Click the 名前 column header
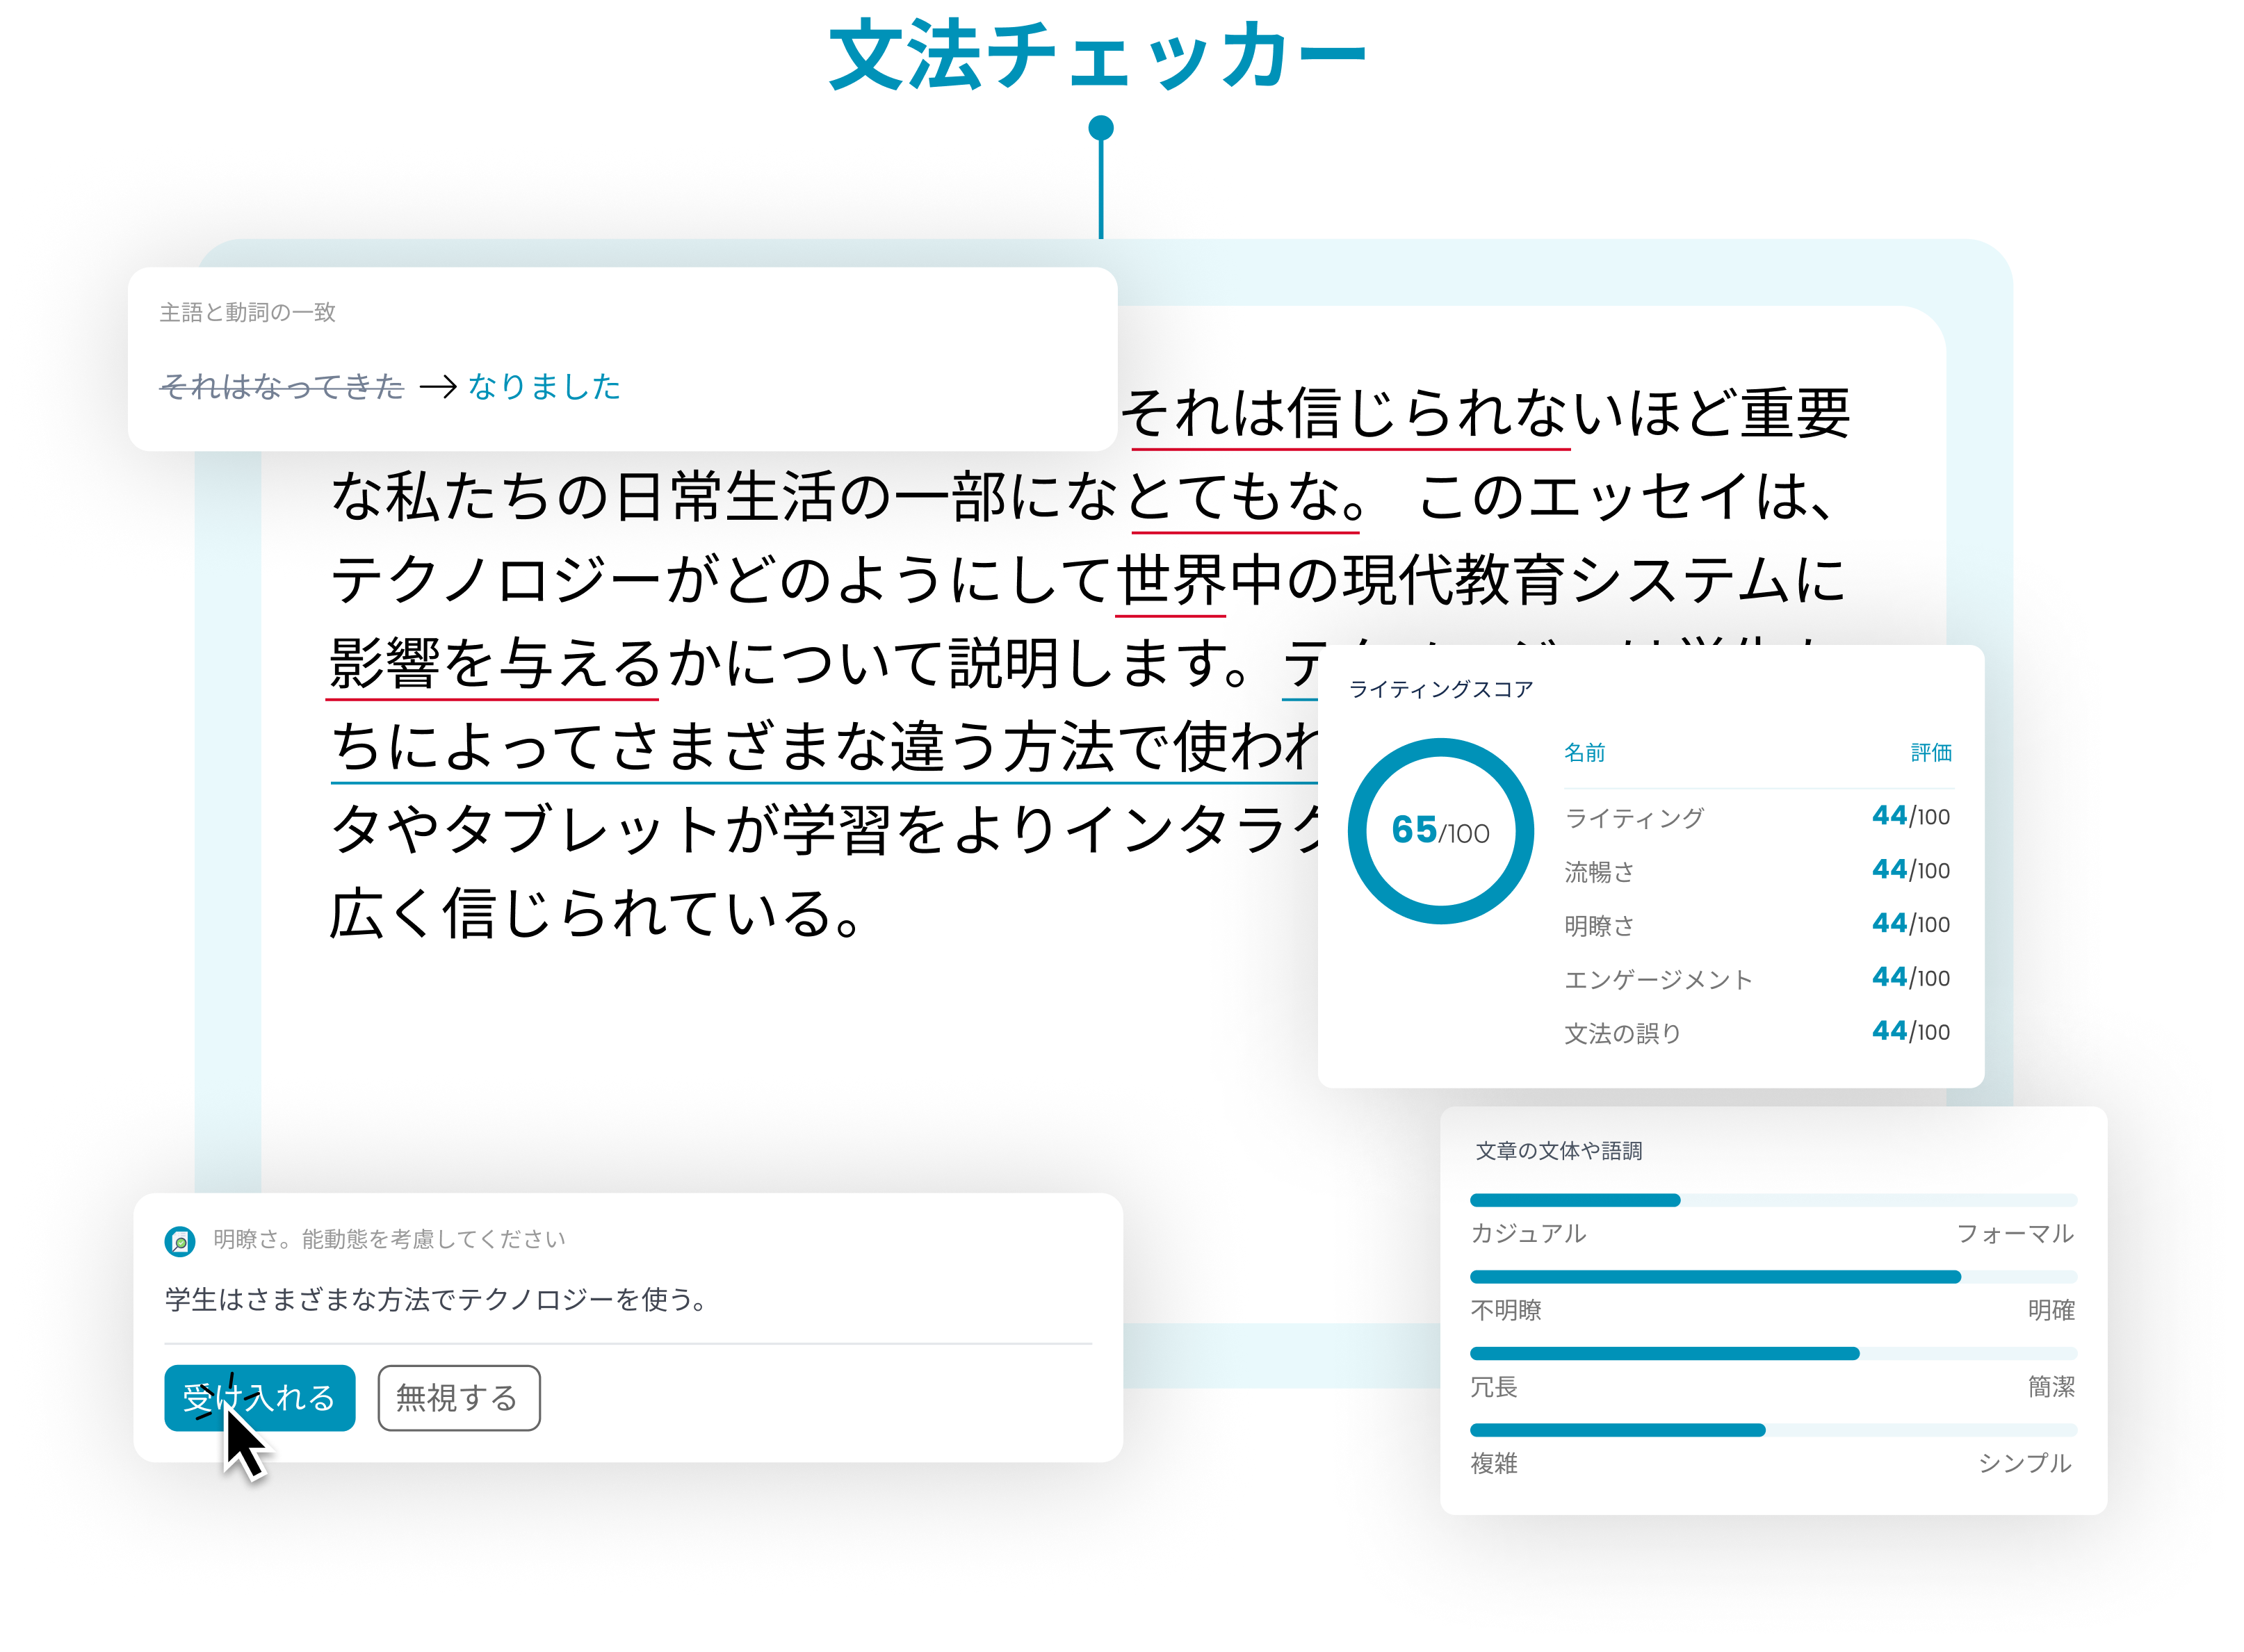The image size is (2244, 1652). [x=1586, y=752]
